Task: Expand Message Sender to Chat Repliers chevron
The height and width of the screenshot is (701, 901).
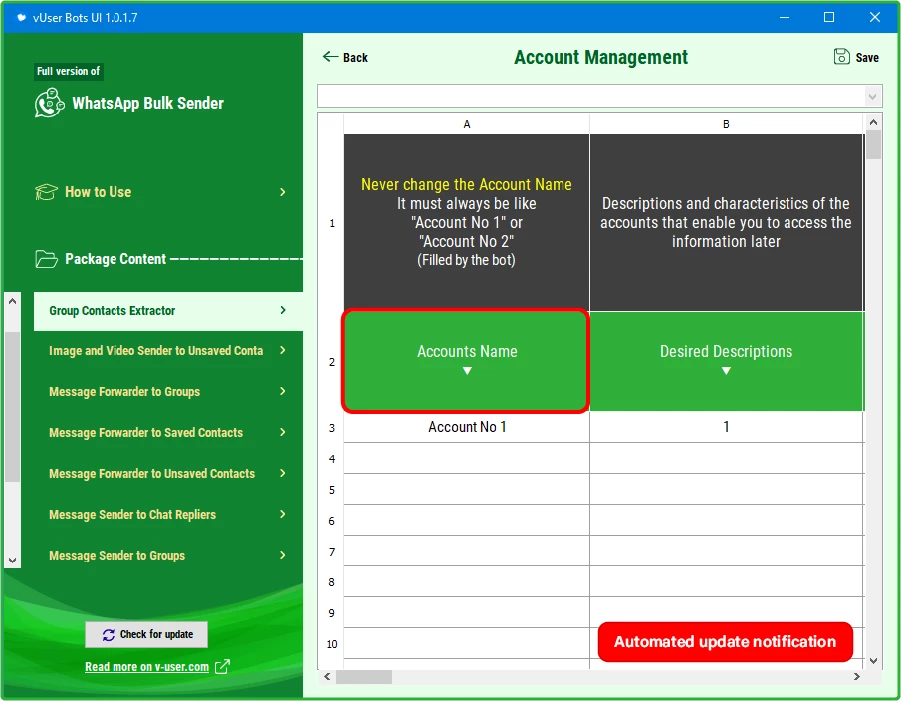Action: click(x=282, y=514)
